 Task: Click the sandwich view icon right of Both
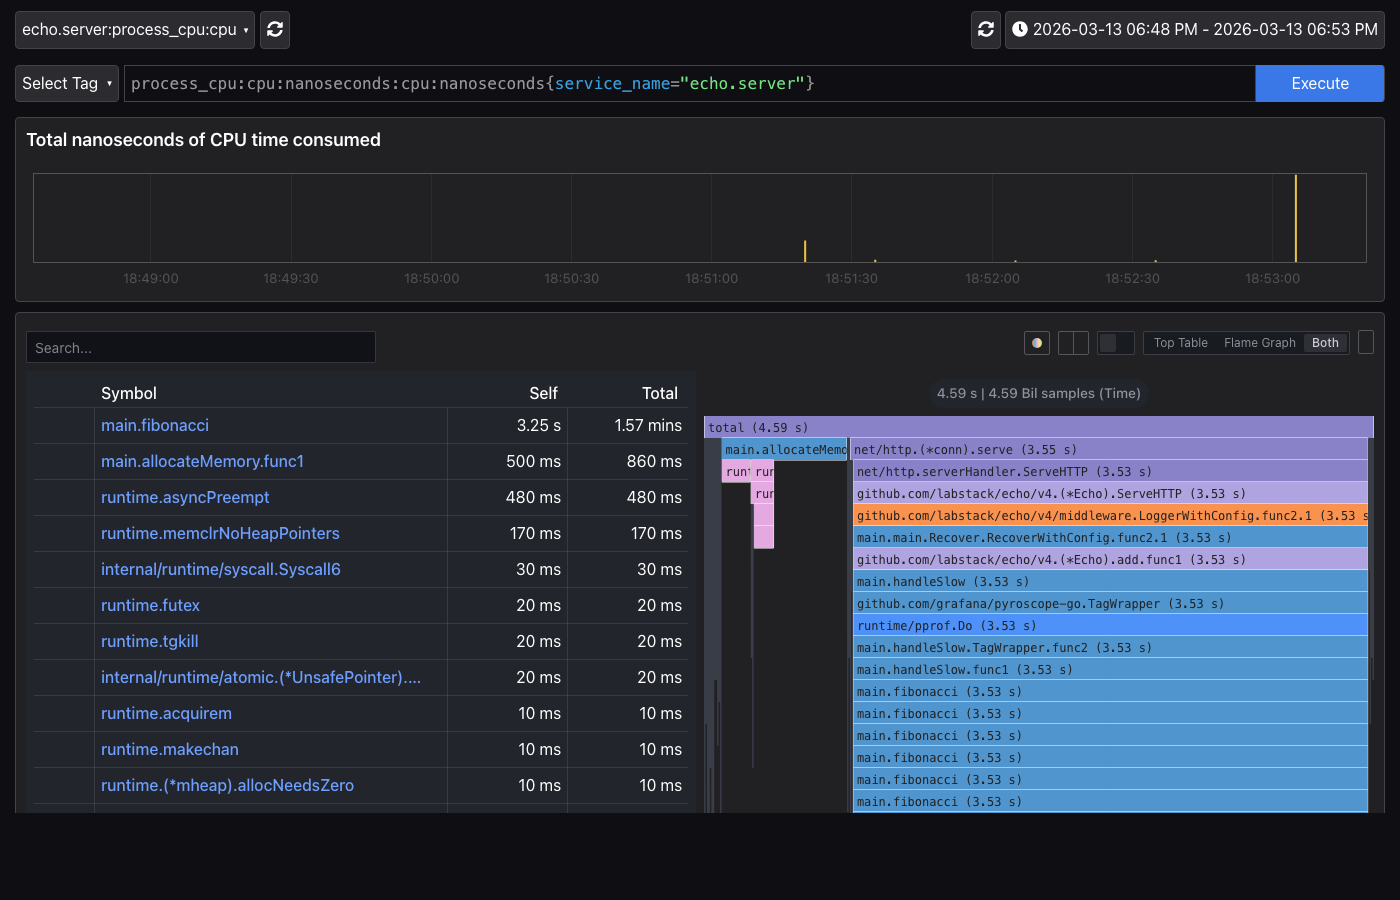[x=1365, y=342]
